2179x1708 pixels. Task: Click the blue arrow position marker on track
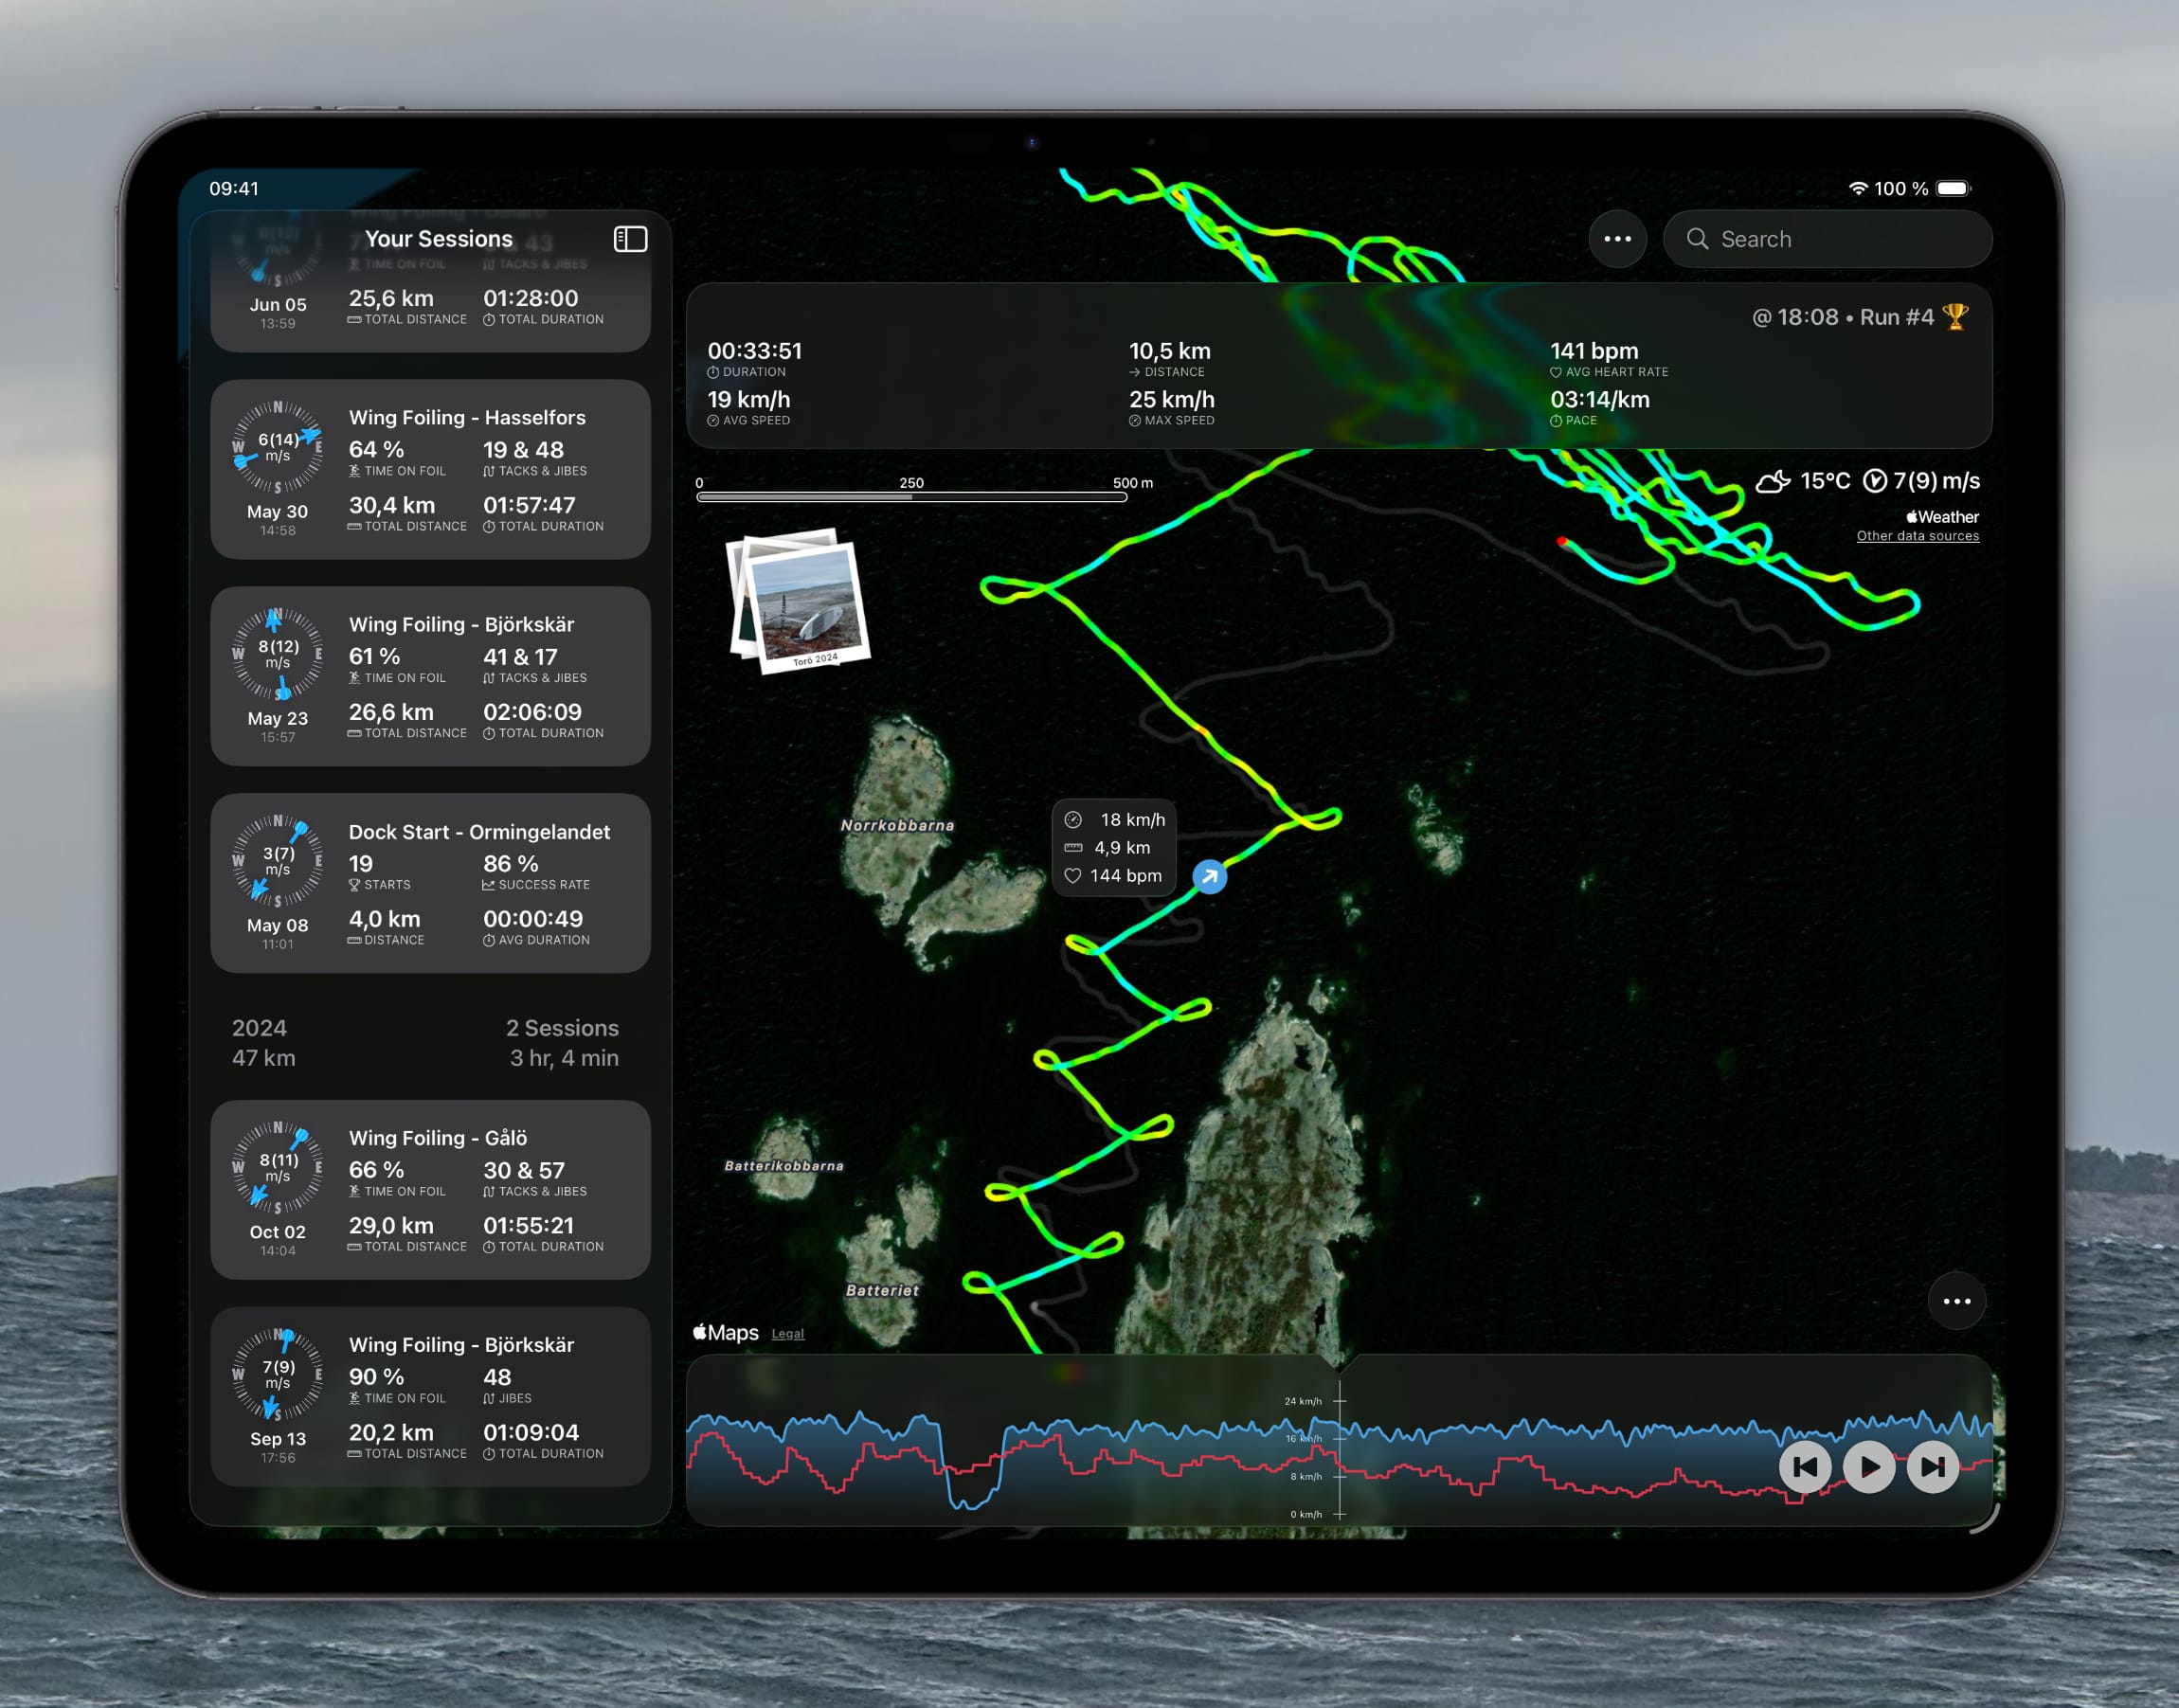click(1209, 877)
